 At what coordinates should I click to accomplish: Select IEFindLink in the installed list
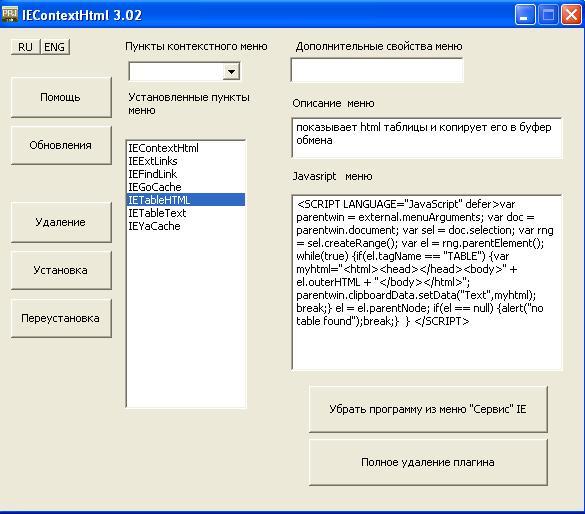[186, 174]
